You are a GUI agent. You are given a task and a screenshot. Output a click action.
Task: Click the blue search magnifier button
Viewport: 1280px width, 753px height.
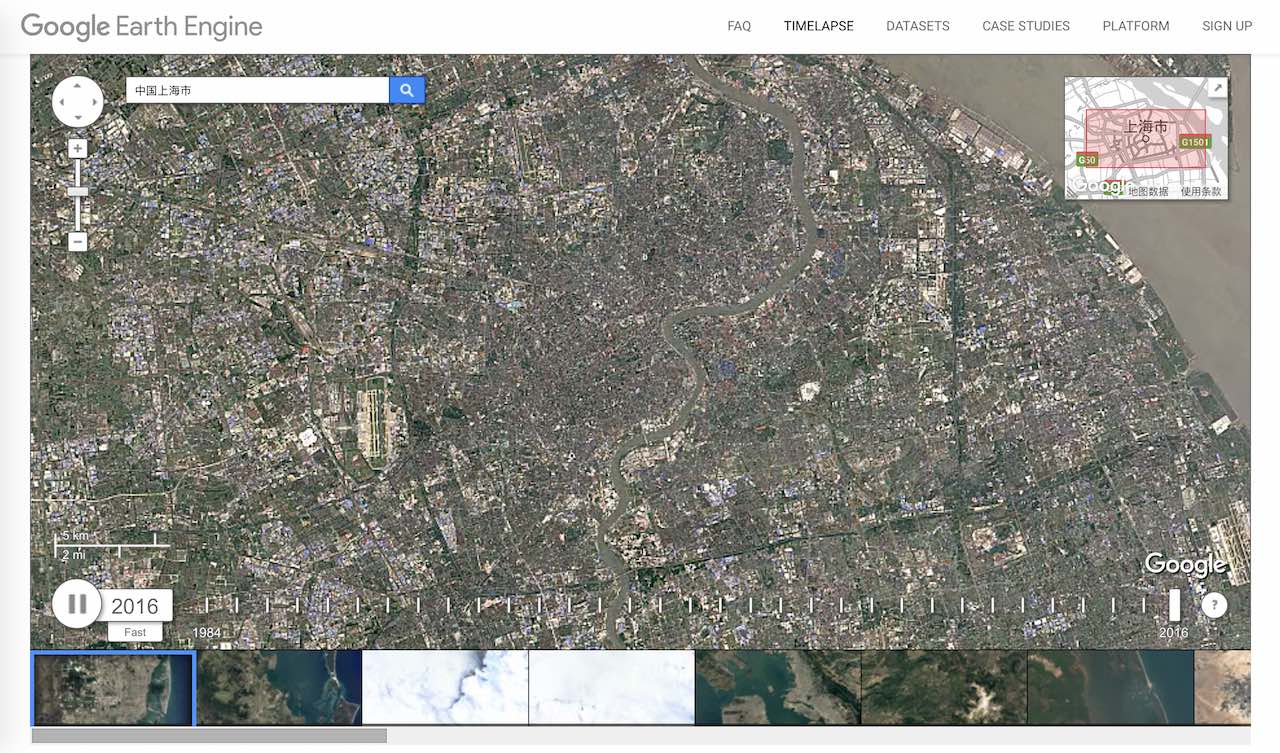pos(407,90)
